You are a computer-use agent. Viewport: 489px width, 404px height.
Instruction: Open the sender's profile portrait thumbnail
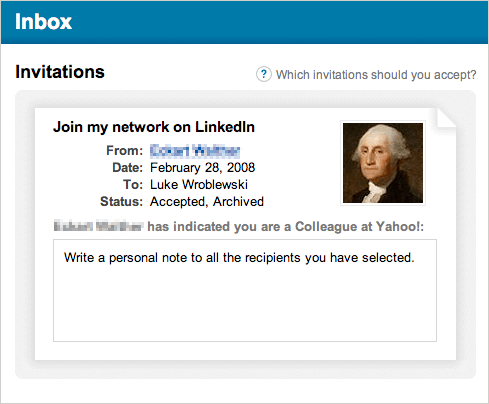383,163
